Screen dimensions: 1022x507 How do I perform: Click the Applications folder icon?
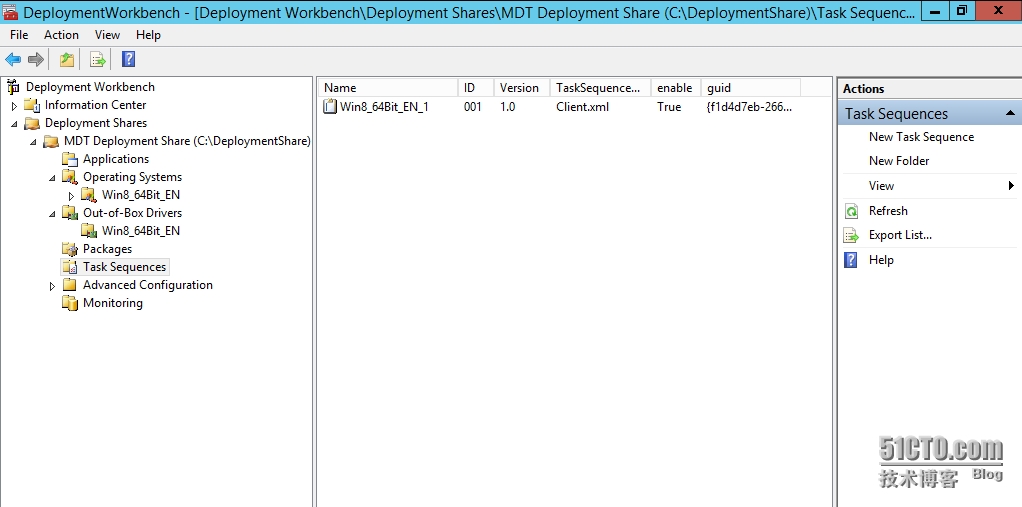[70, 159]
